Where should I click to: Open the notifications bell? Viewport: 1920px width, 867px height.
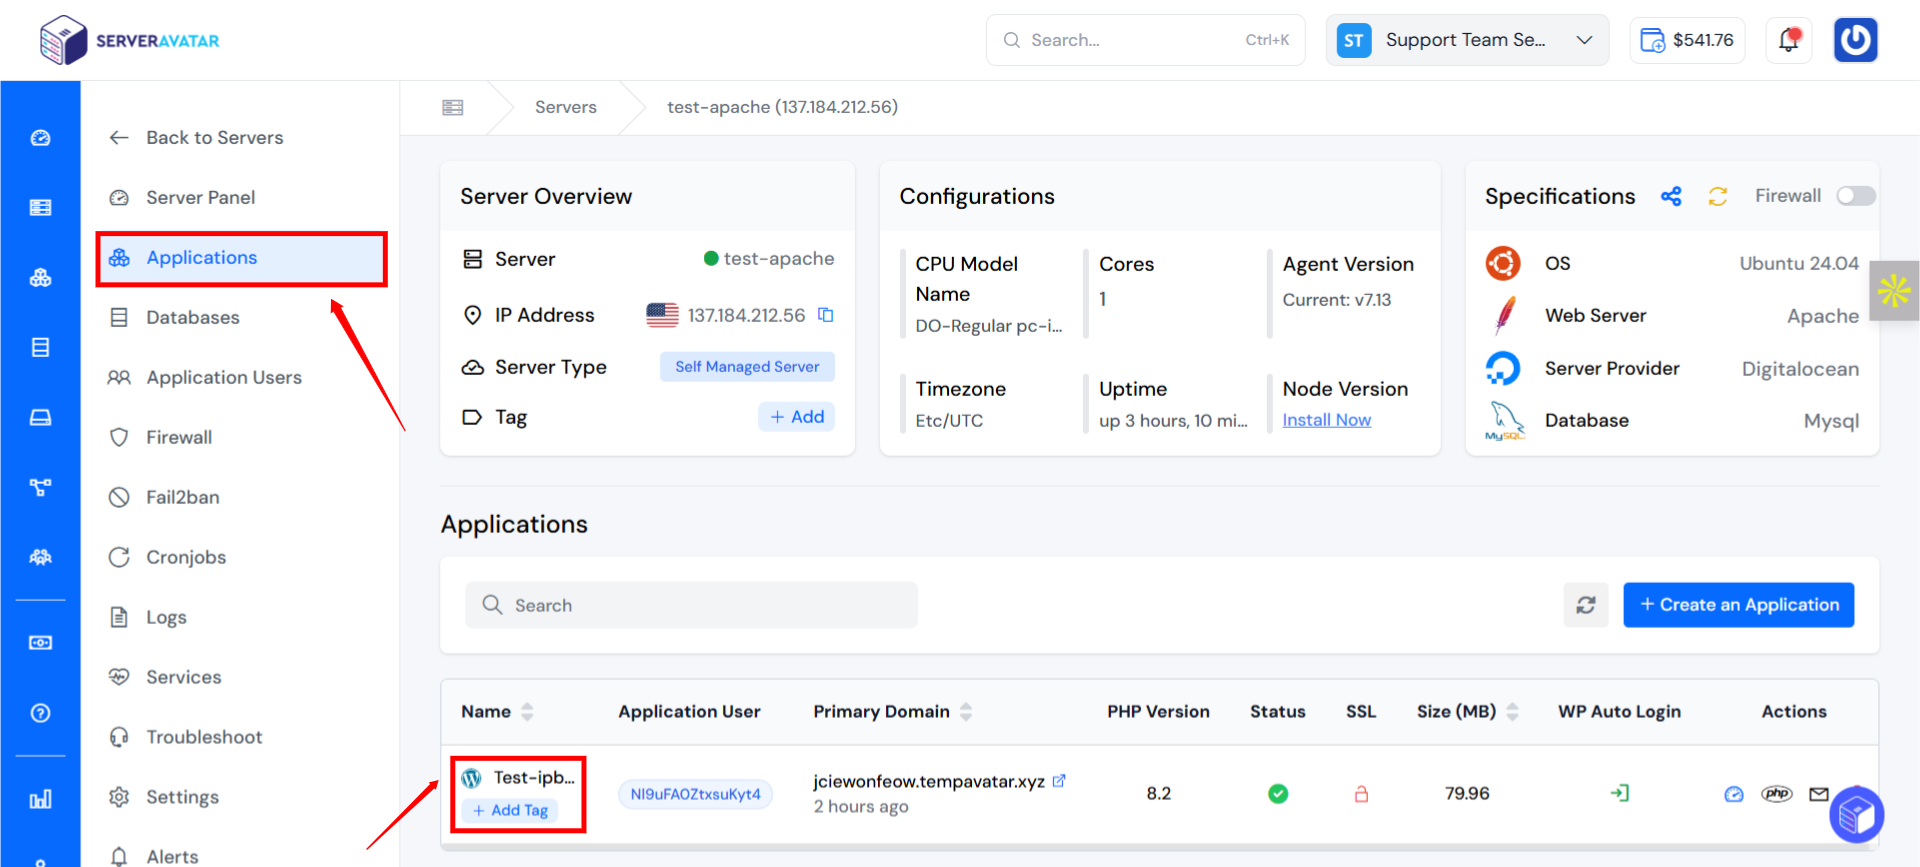click(x=1788, y=40)
